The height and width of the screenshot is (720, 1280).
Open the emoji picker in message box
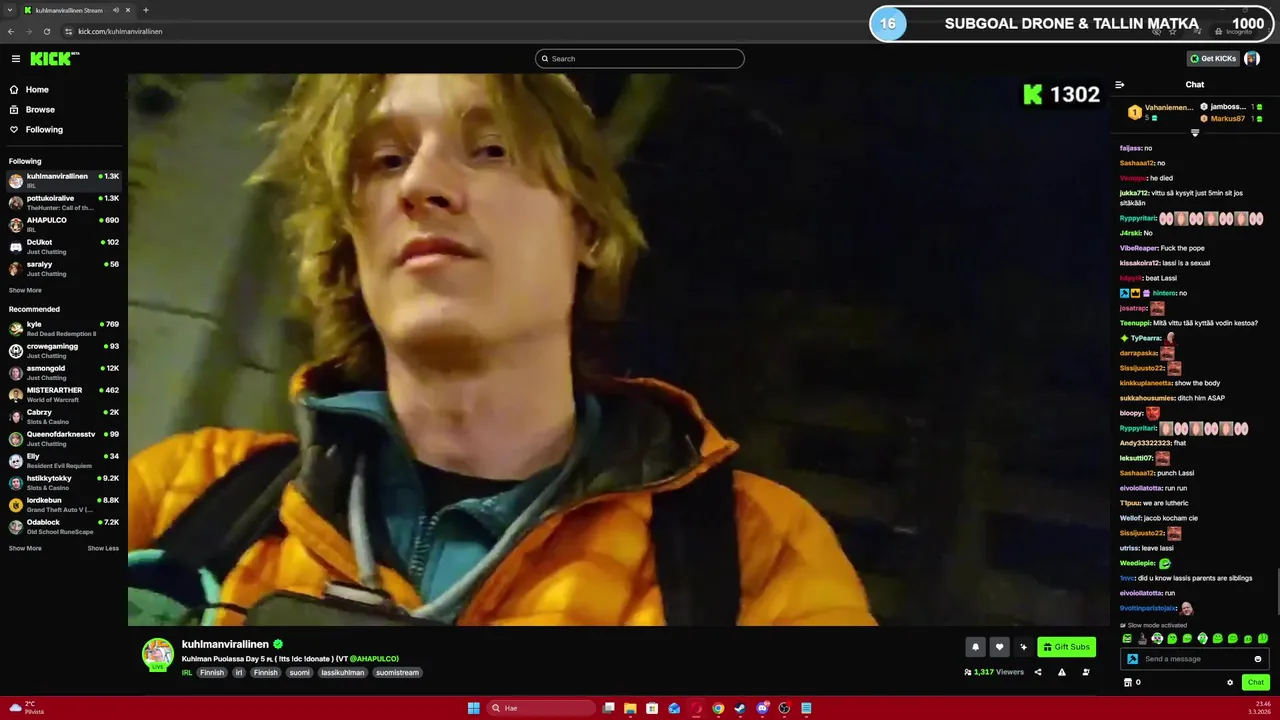click(x=1258, y=659)
